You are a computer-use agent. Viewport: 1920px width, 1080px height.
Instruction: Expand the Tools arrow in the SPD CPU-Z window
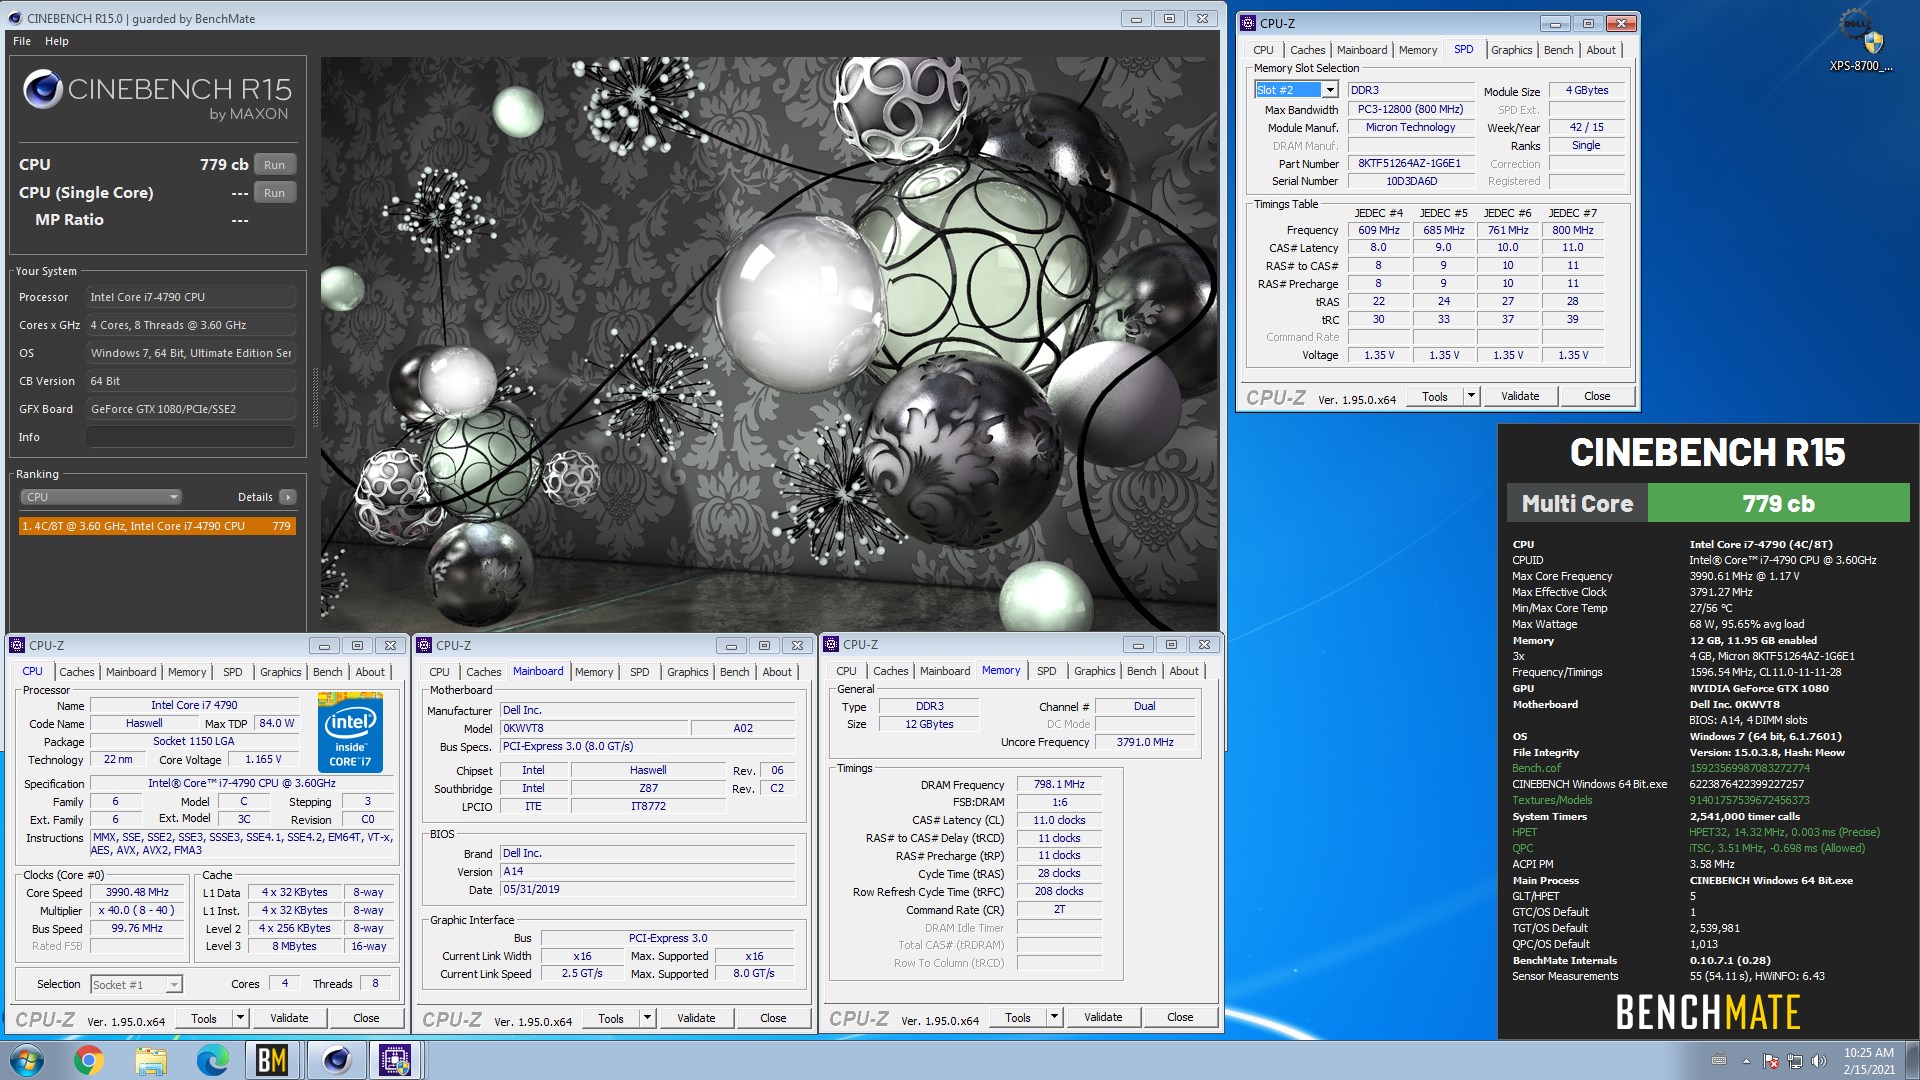coord(1471,396)
